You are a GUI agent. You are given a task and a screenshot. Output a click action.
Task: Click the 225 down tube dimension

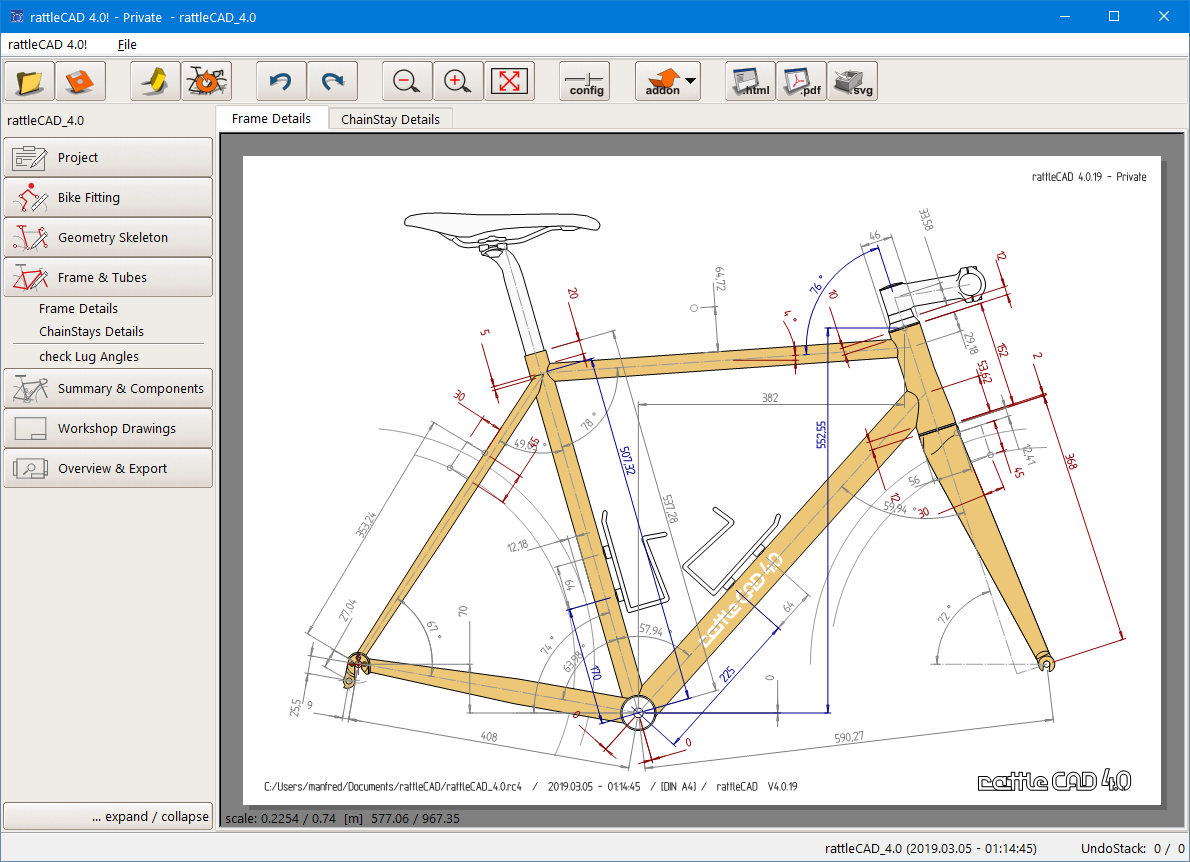[726, 674]
